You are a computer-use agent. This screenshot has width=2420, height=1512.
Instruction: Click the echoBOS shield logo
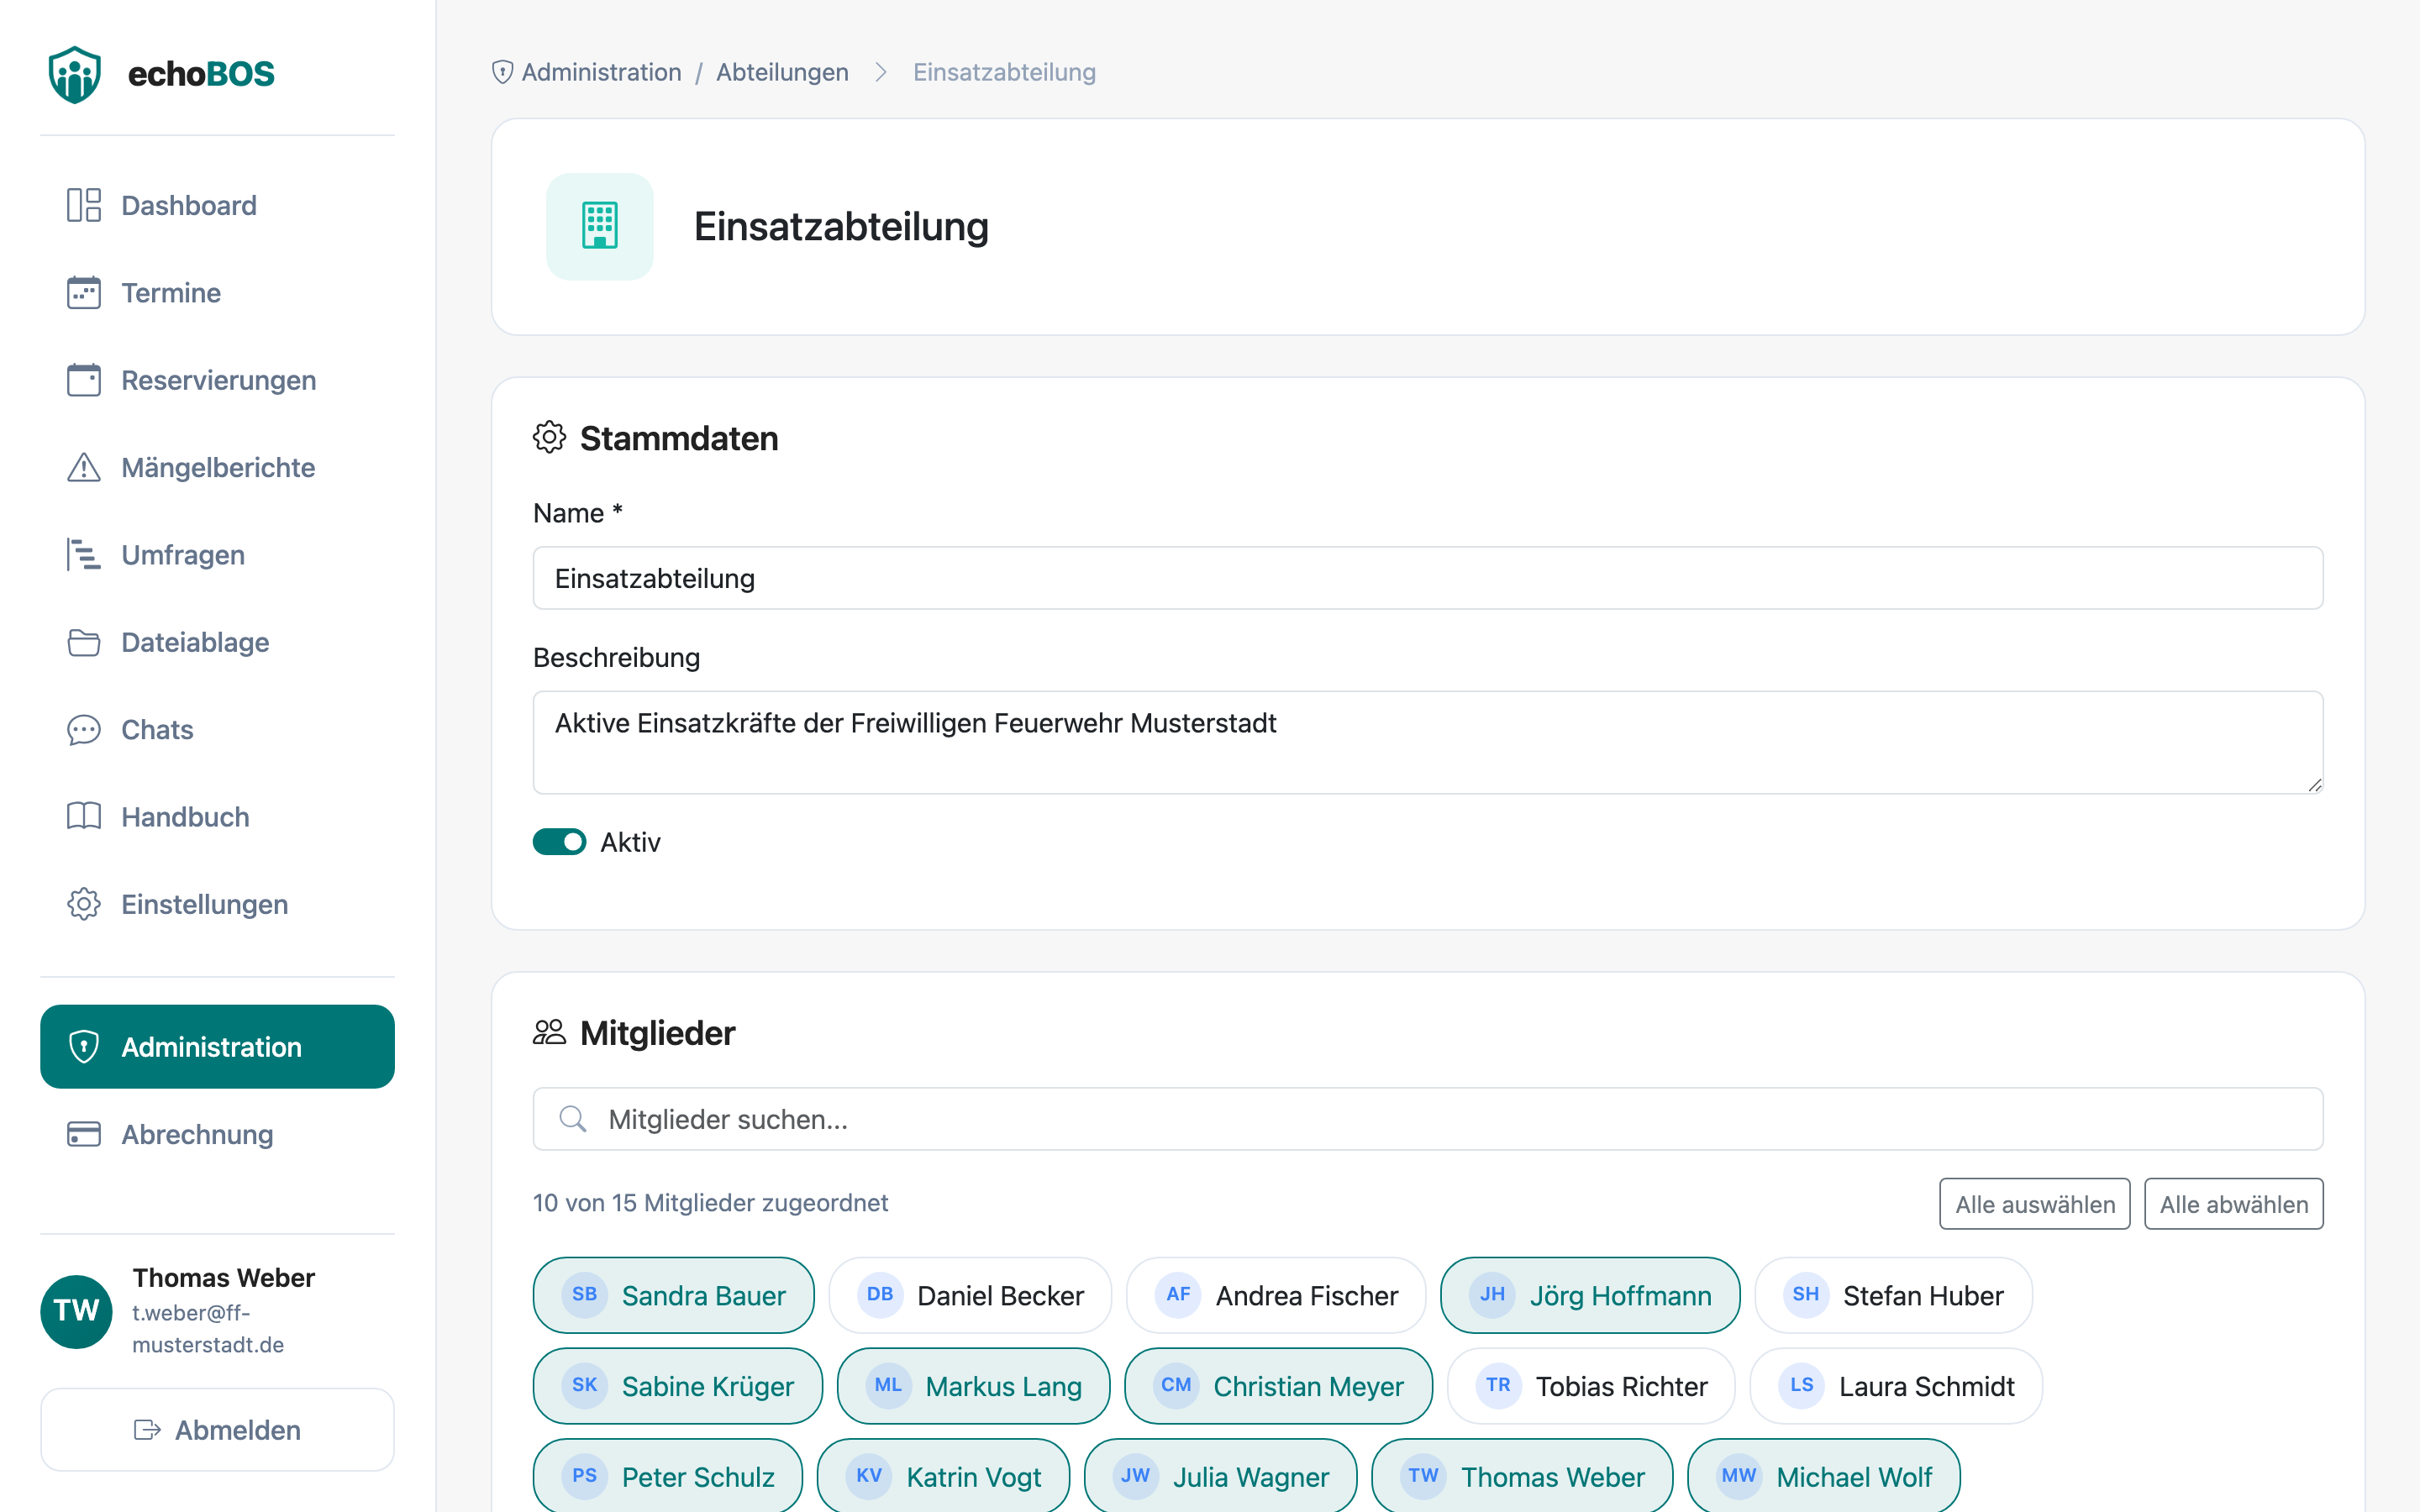[75, 74]
